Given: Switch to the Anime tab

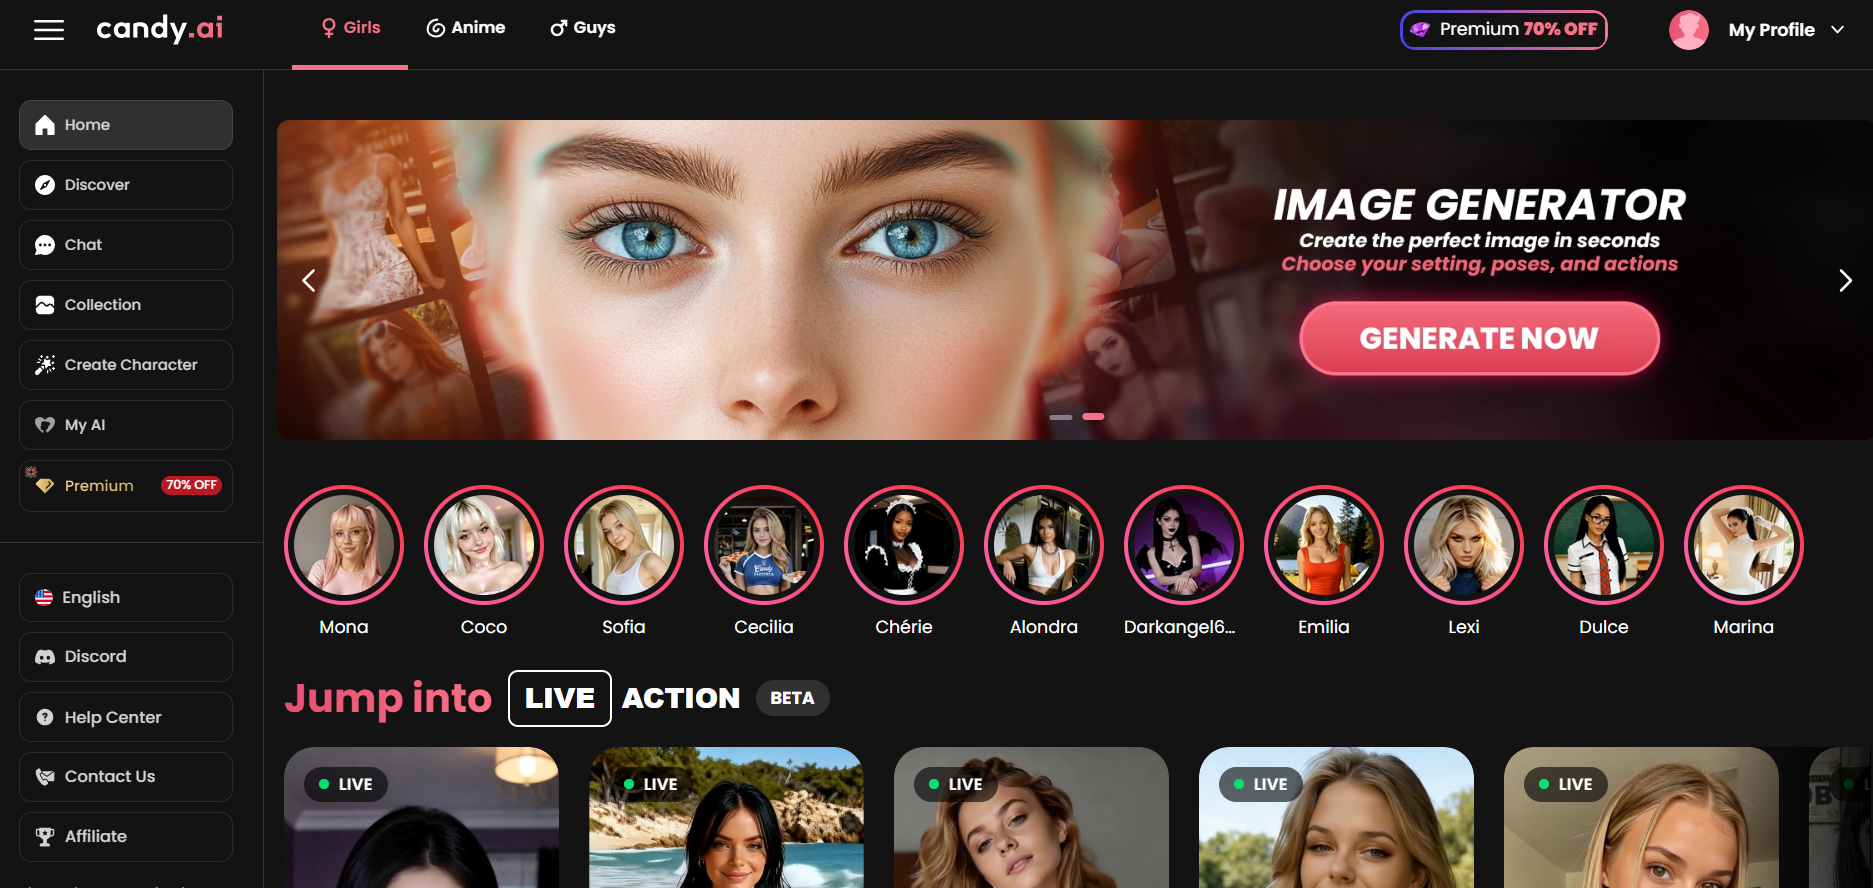Looking at the screenshot, I should (466, 28).
